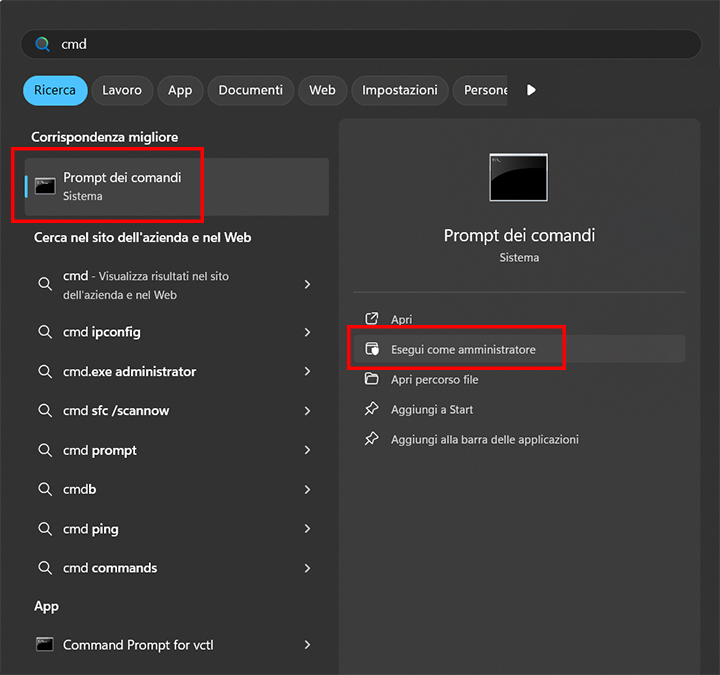720x675 pixels.
Task: Click the Aggiungi a Start pin icon
Action: pos(372,409)
